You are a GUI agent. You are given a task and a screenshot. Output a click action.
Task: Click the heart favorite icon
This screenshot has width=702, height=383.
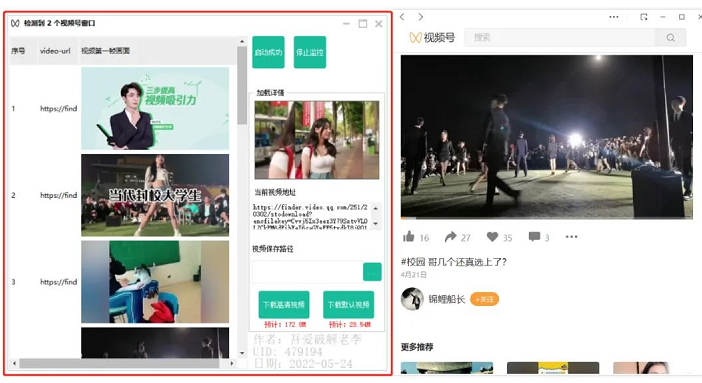coord(492,237)
